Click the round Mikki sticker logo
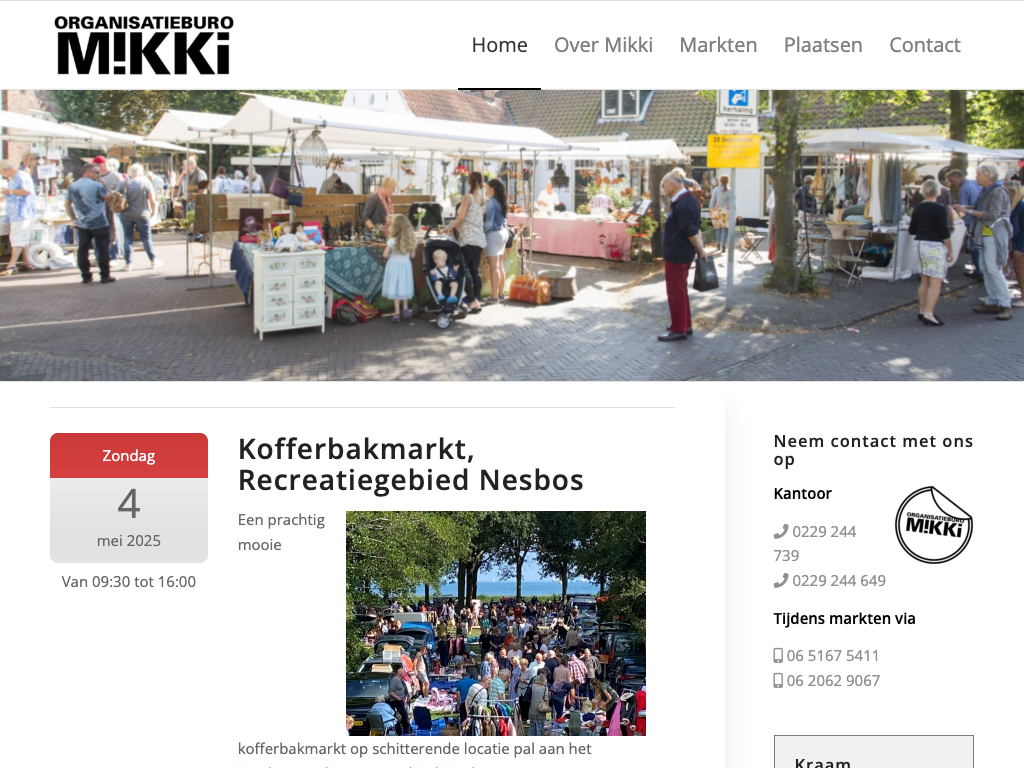The width and height of the screenshot is (1024, 768). pos(933,524)
